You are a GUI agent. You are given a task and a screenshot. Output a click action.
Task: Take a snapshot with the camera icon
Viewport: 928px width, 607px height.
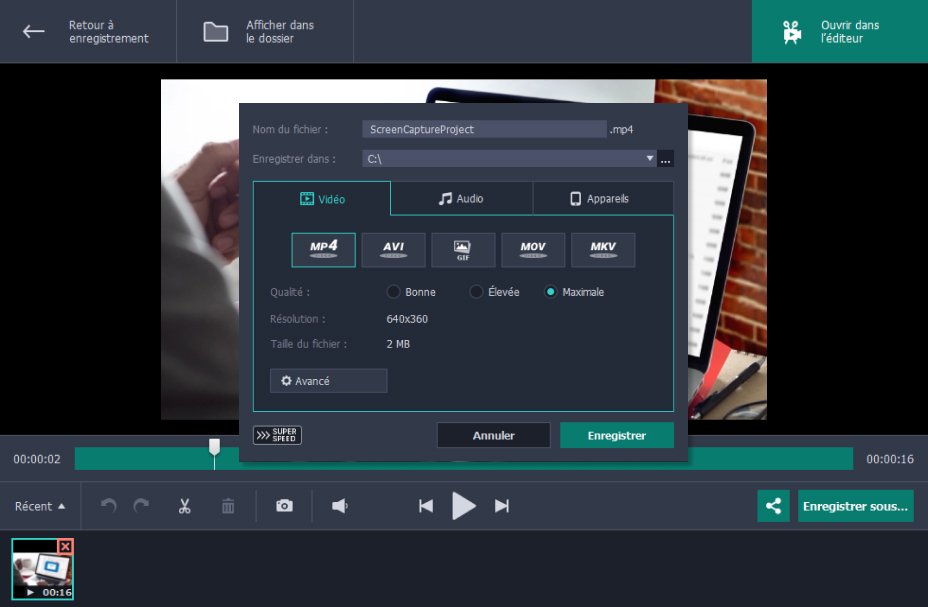click(284, 506)
